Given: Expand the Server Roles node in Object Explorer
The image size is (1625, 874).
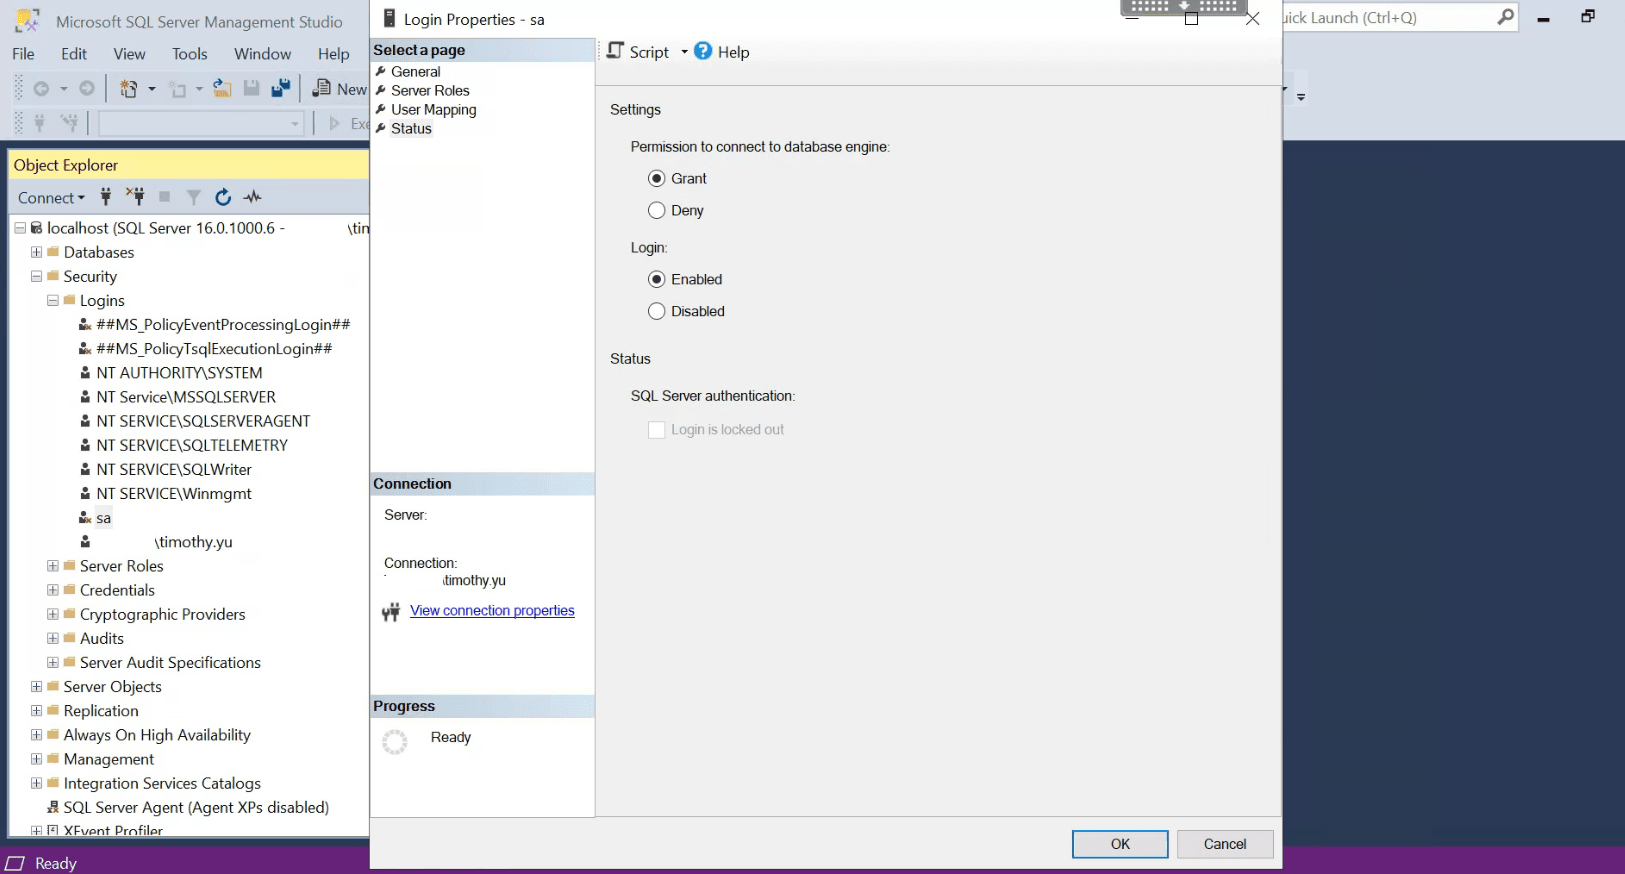Looking at the screenshot, I should click(x=53, y=566).
